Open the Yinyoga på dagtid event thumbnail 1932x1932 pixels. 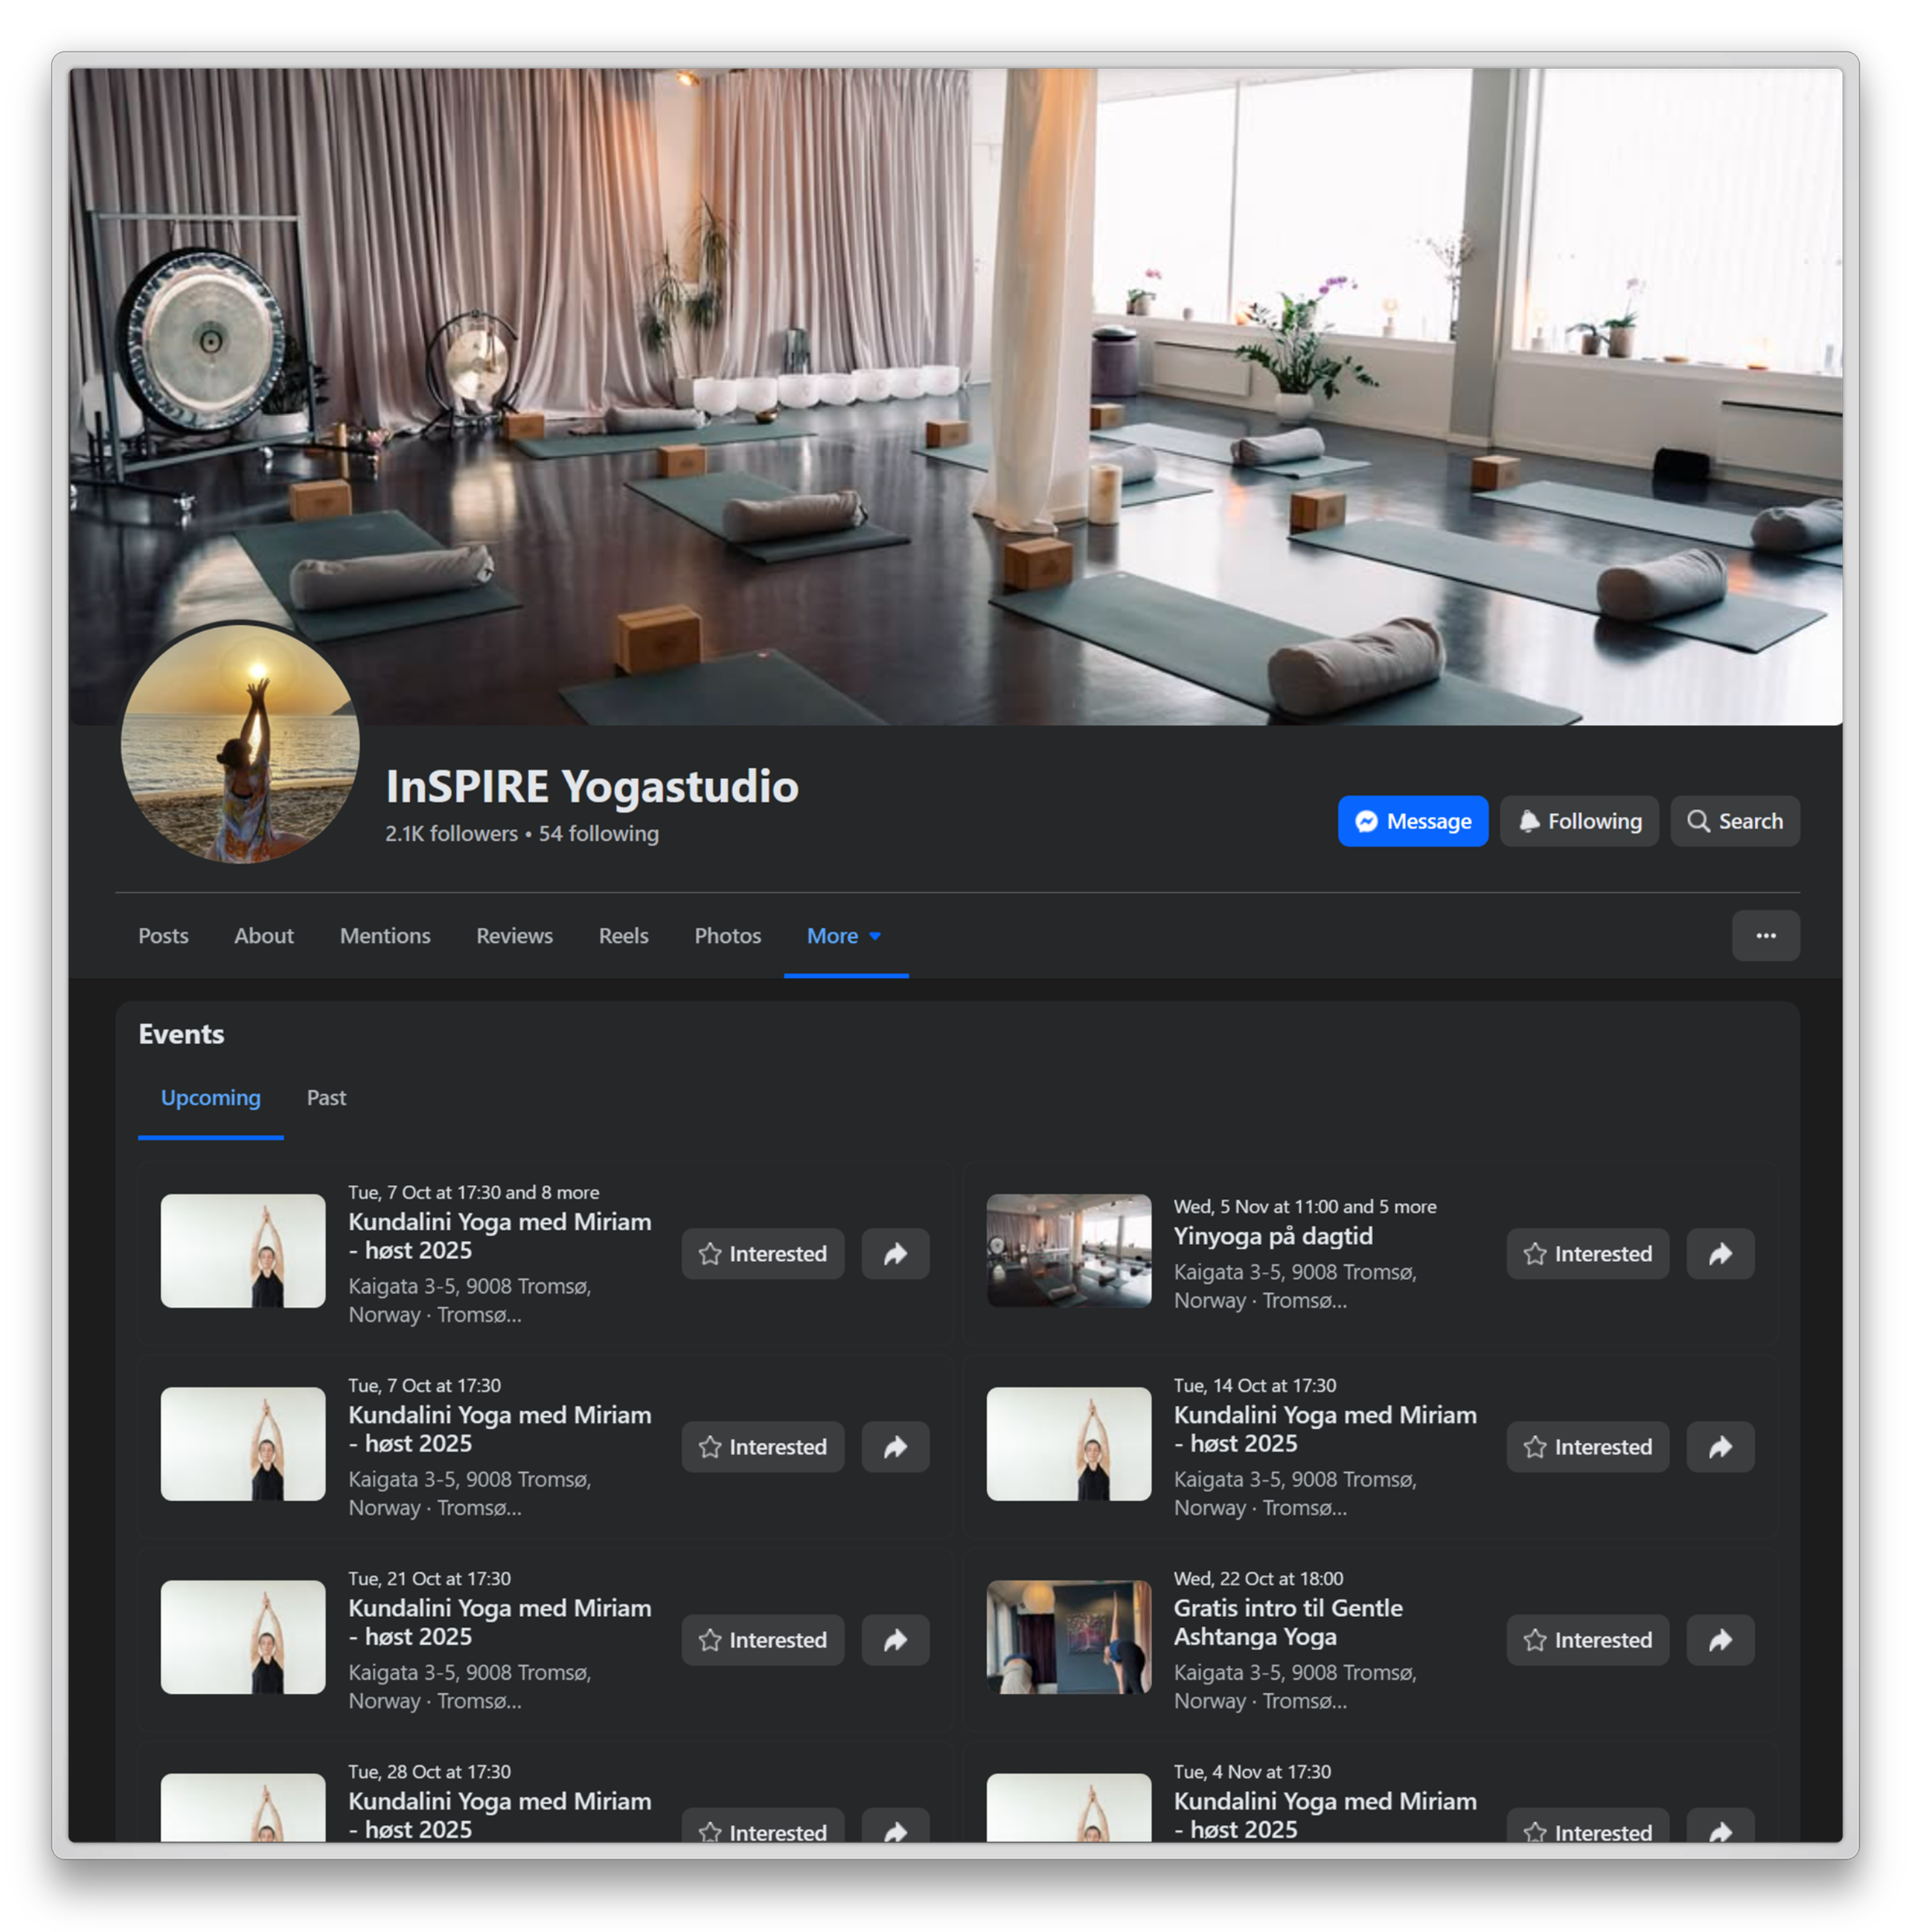click(x=1068, y=1250)
